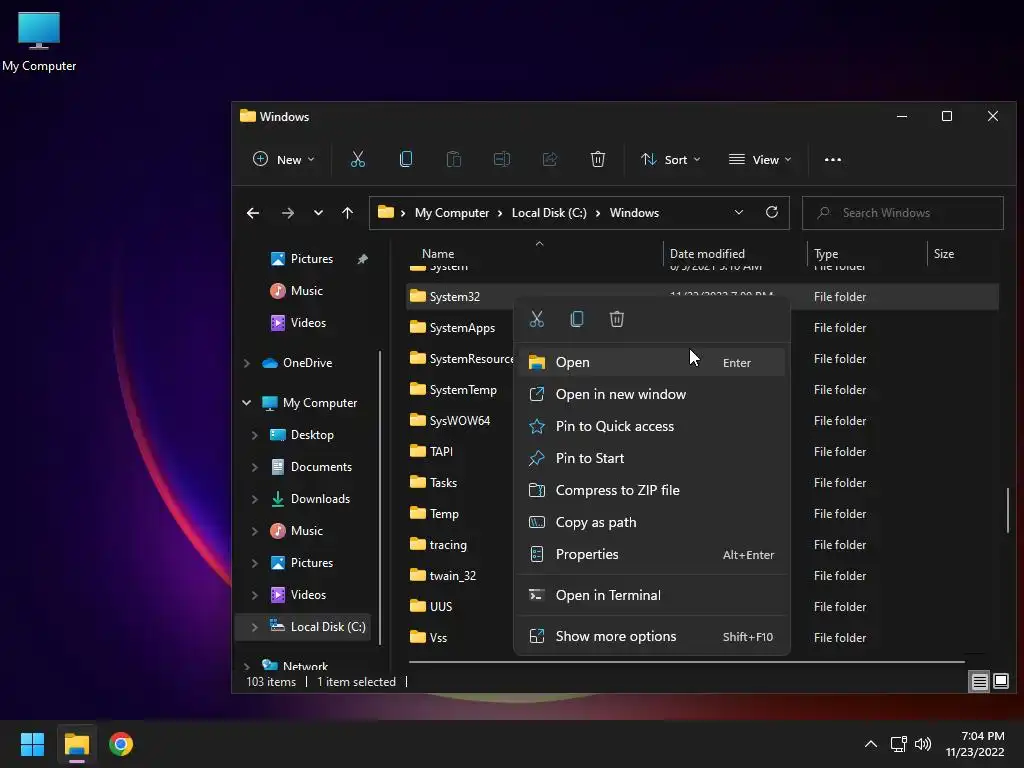Select Copy as path
The width and height of the screenshot is (1024, 768).
pyautogui.click(x=652, y=522)
